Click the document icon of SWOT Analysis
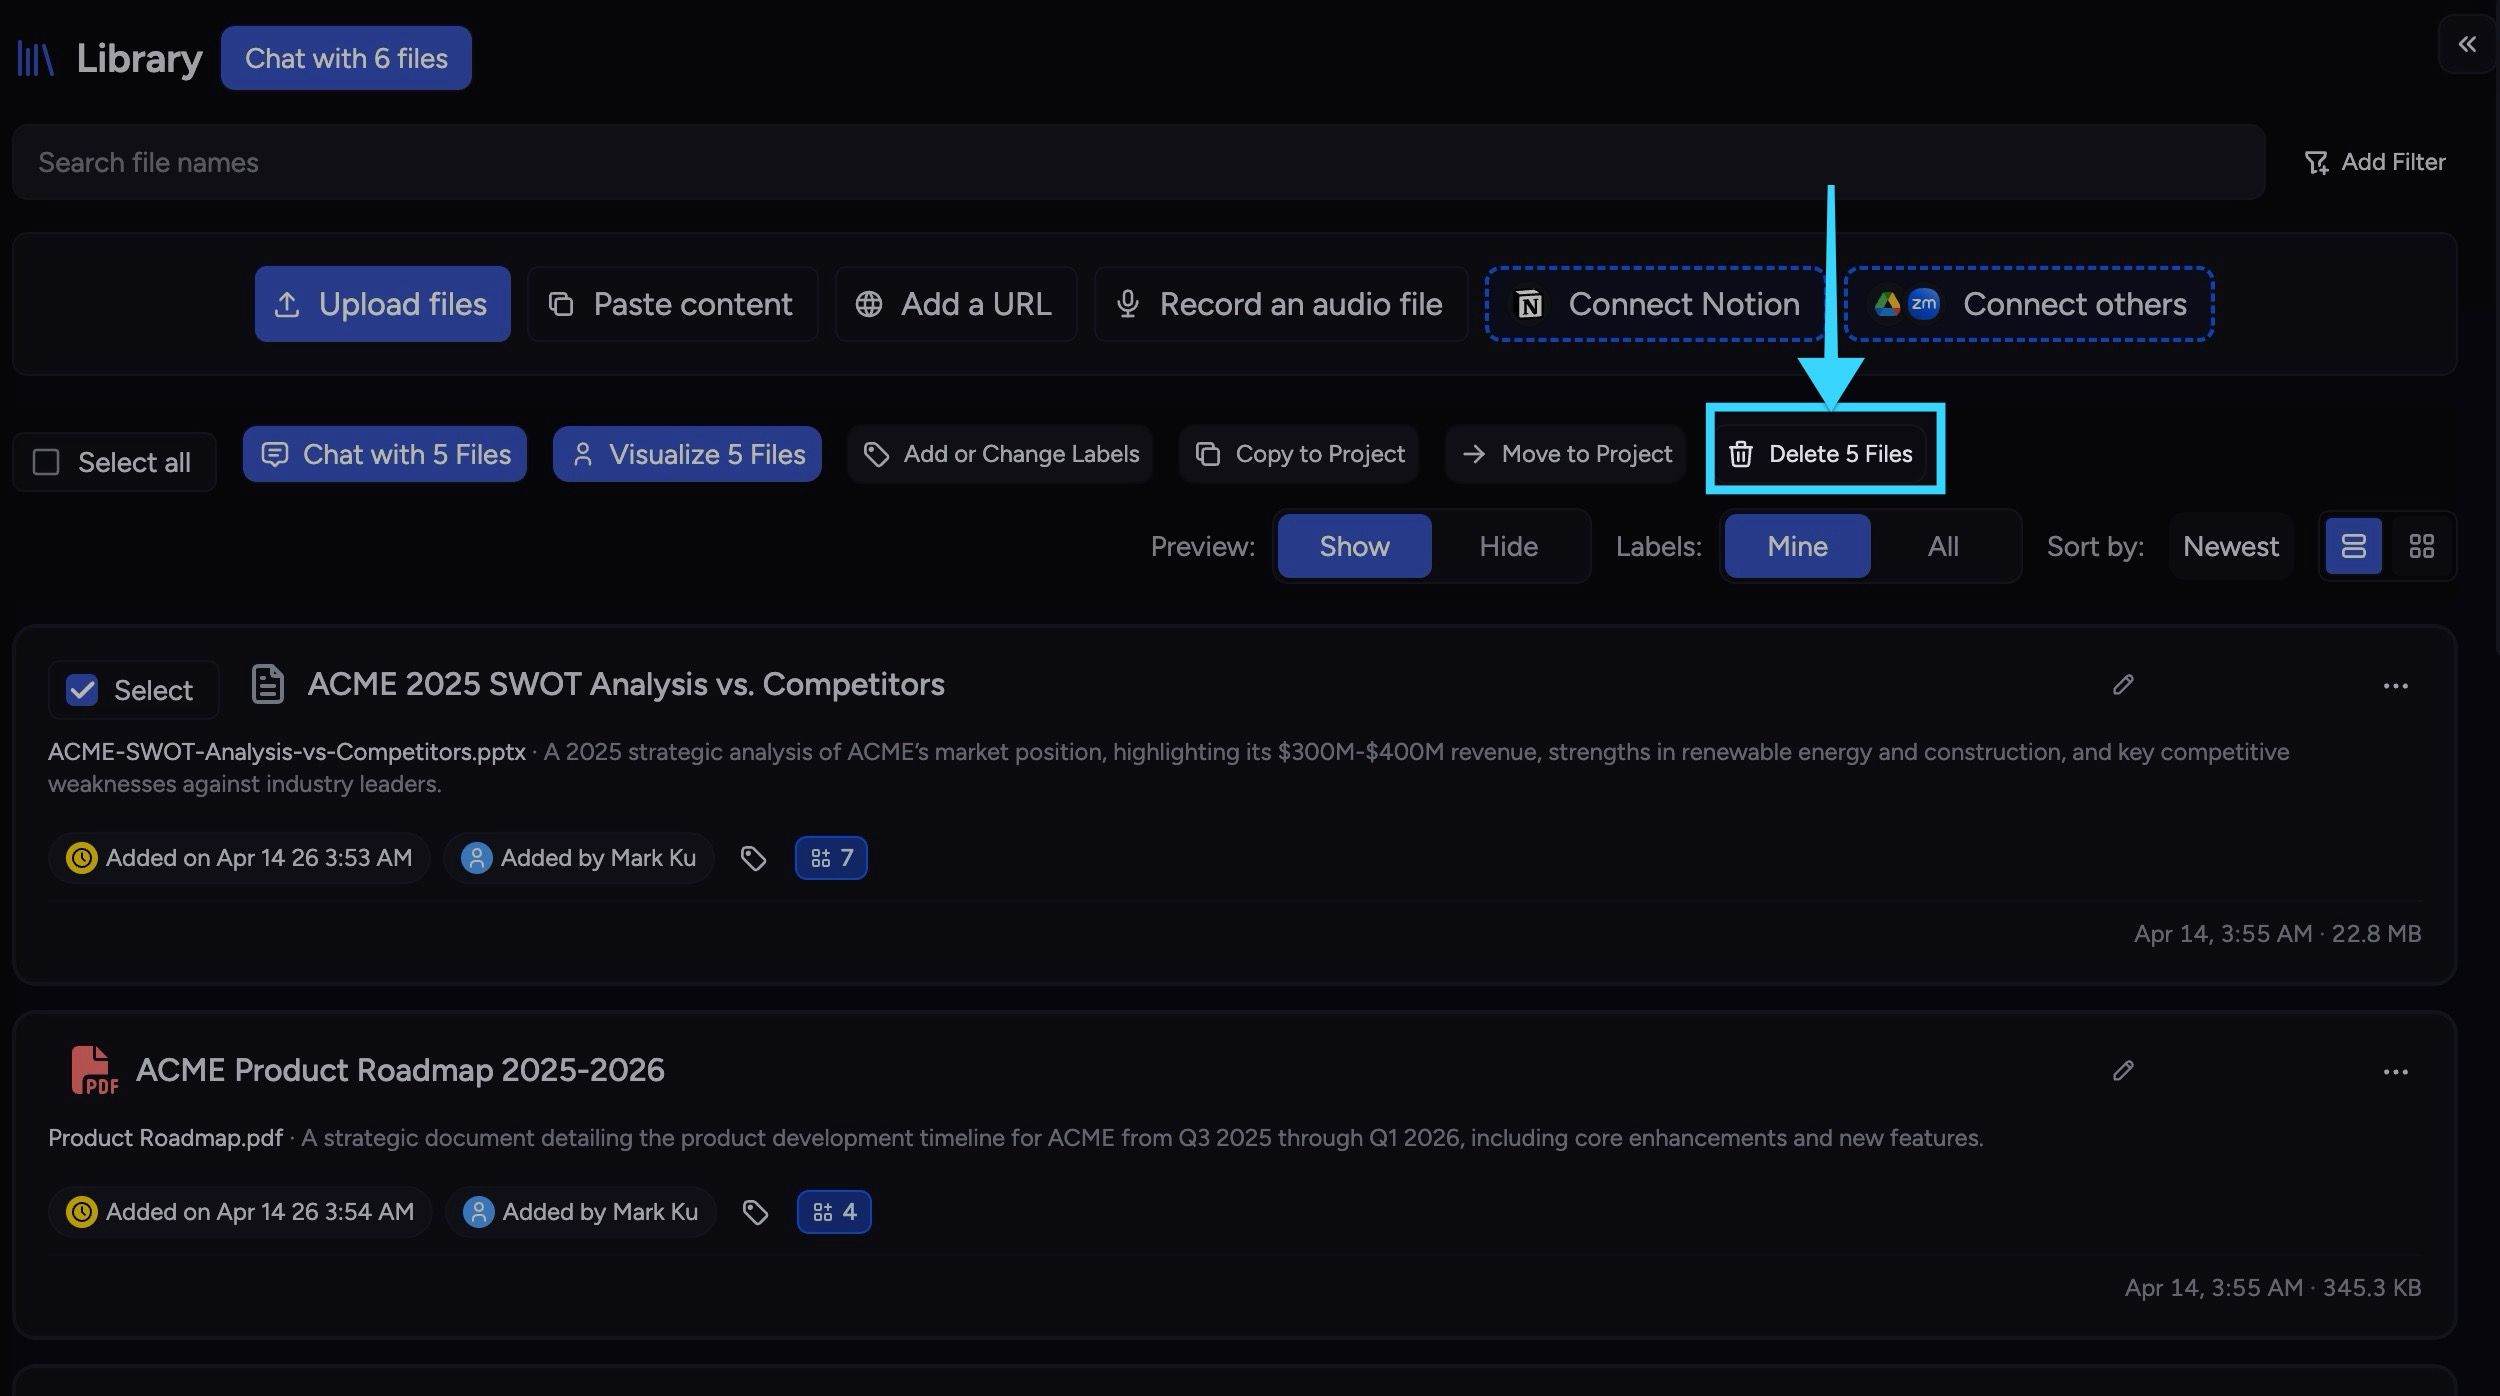Viewport: 2500px width, 1396px height. tap(268, 684)
